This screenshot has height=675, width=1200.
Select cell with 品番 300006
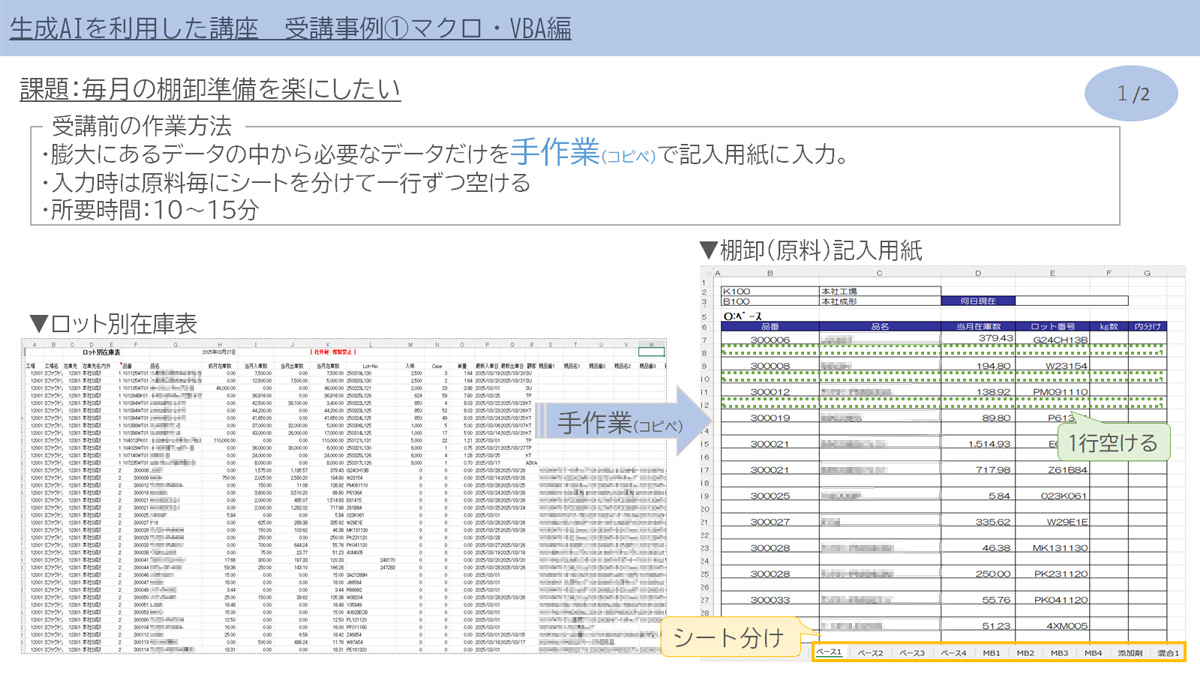click(x=770, y=340)
